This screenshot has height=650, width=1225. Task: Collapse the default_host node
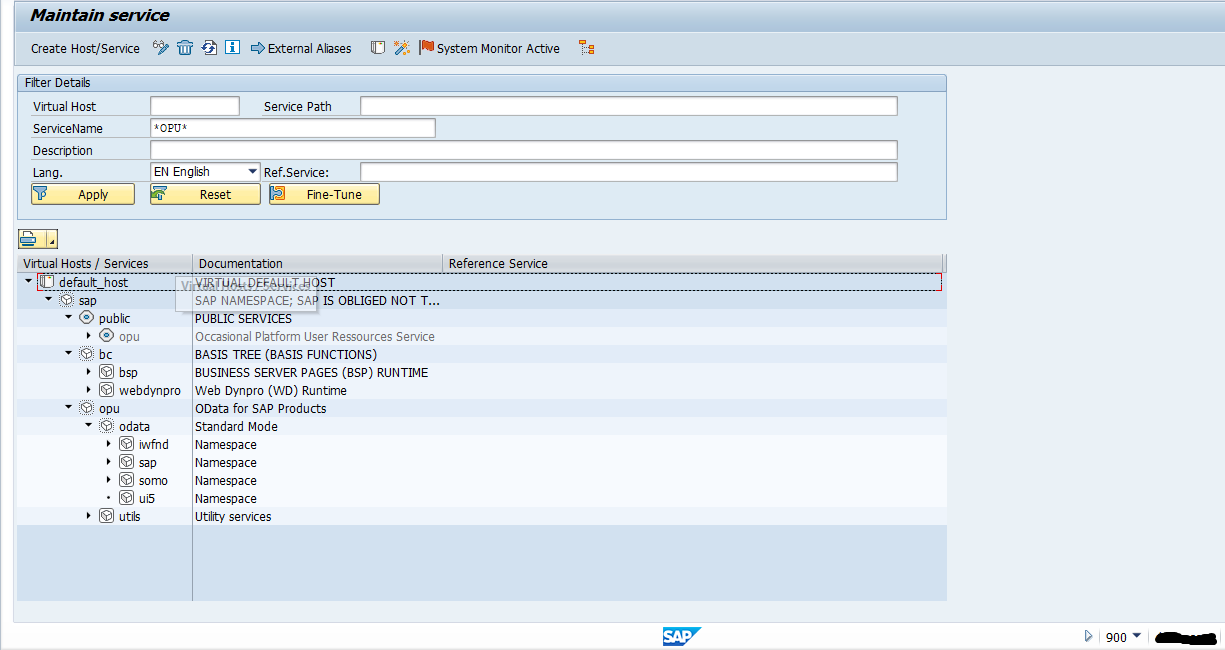[x=29, y=282]
